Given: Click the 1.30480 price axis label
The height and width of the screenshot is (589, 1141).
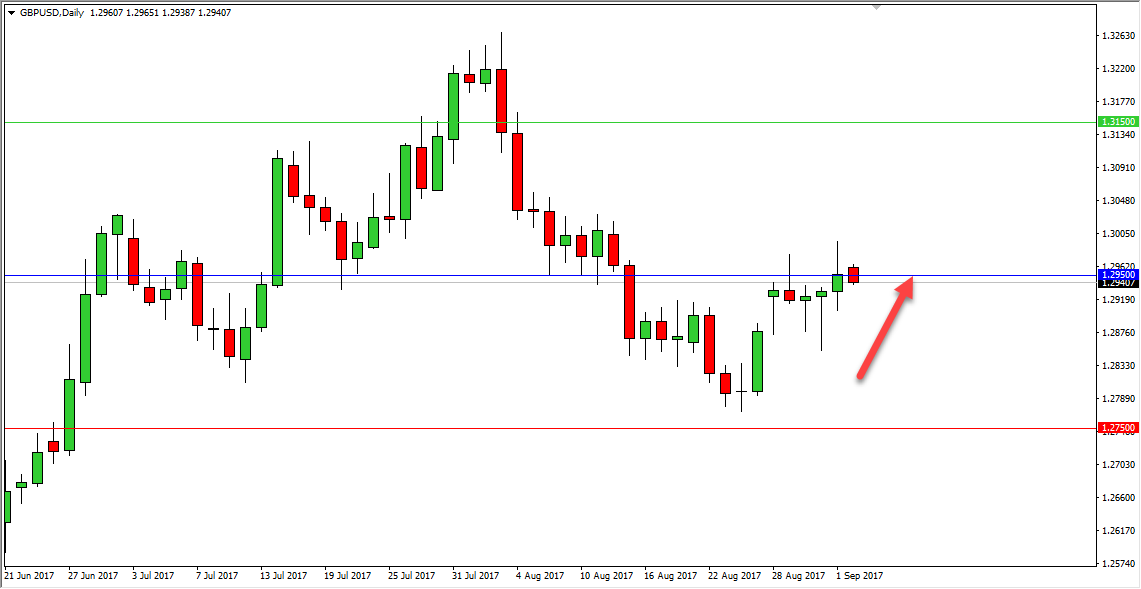Looking at the screenshot, I should coord(1118,200).
